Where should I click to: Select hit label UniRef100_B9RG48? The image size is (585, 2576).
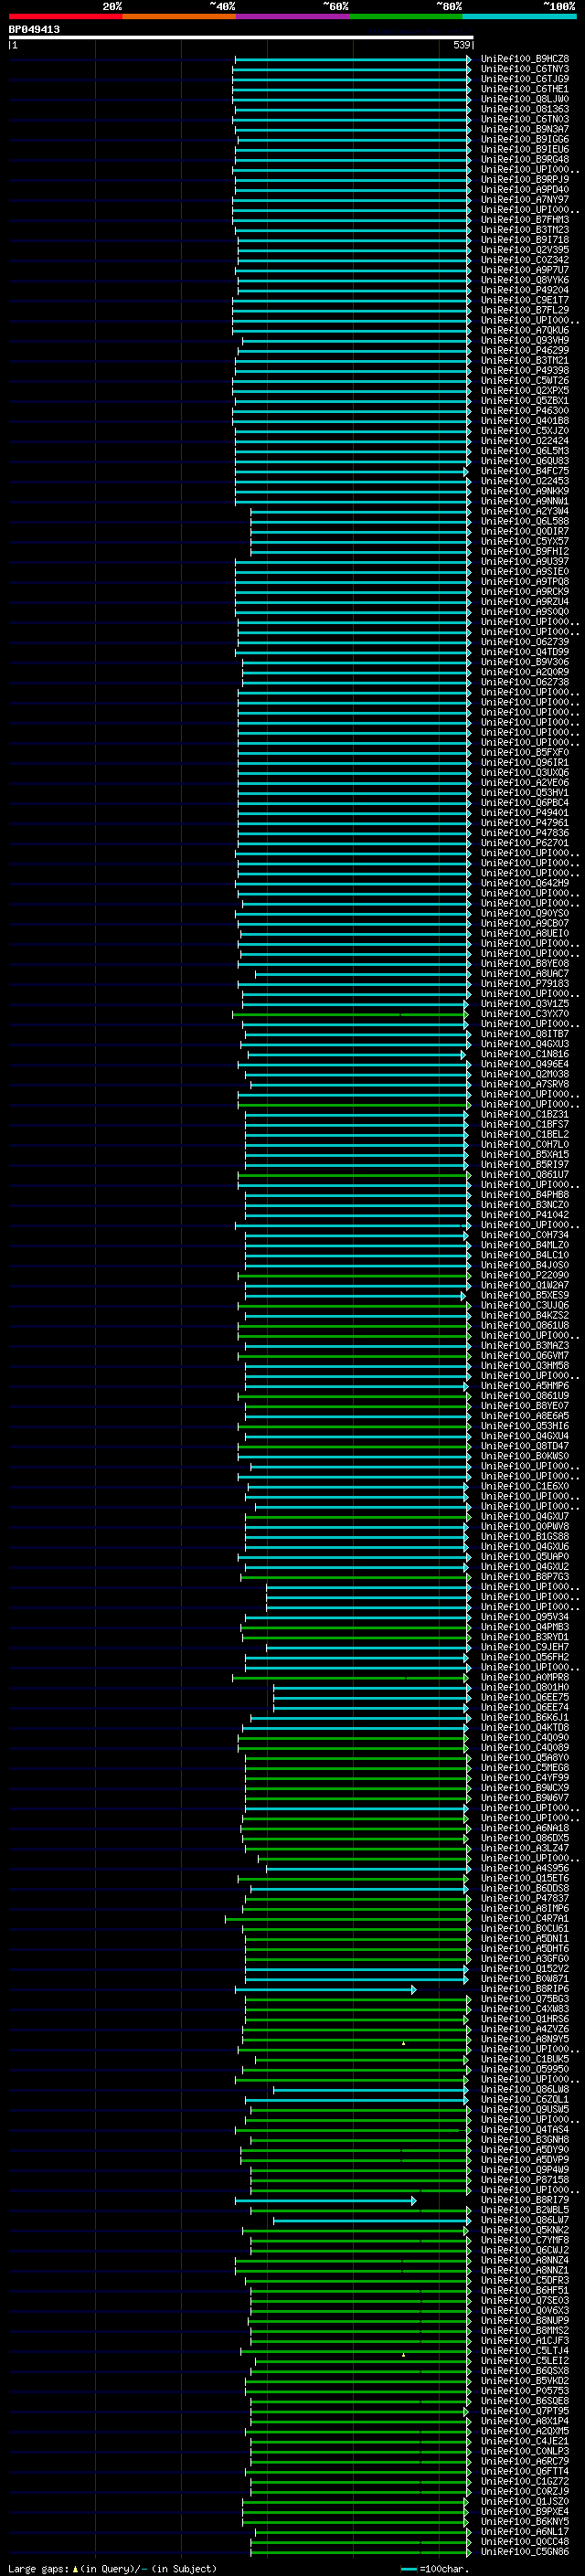tap(524, 159)
